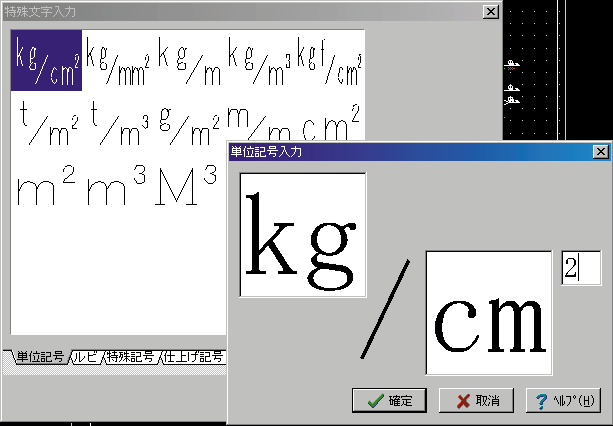Open the ルビ tab

[x=86, y=357]
